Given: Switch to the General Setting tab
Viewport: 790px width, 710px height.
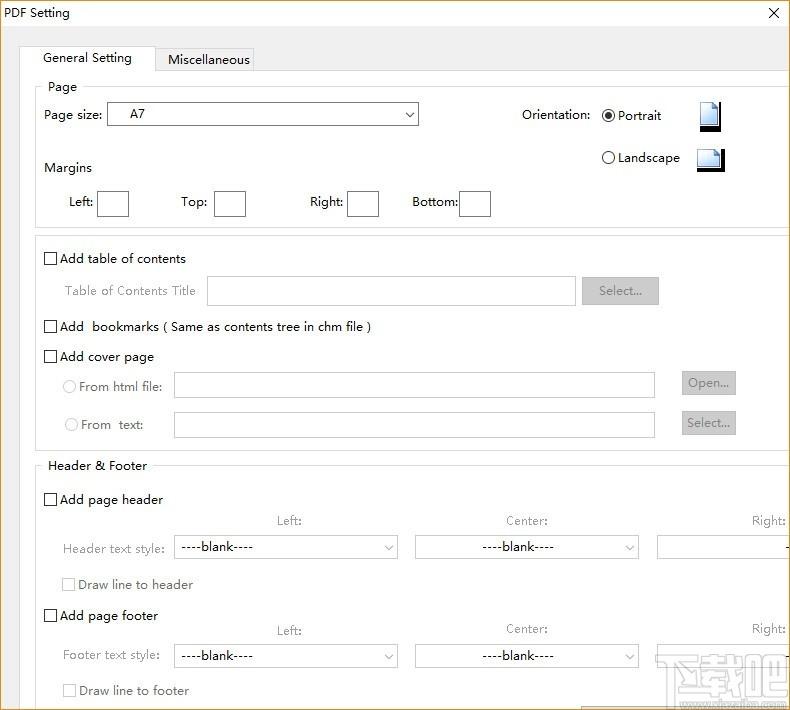Looking at the screenshot, I should tap(87, 58).
